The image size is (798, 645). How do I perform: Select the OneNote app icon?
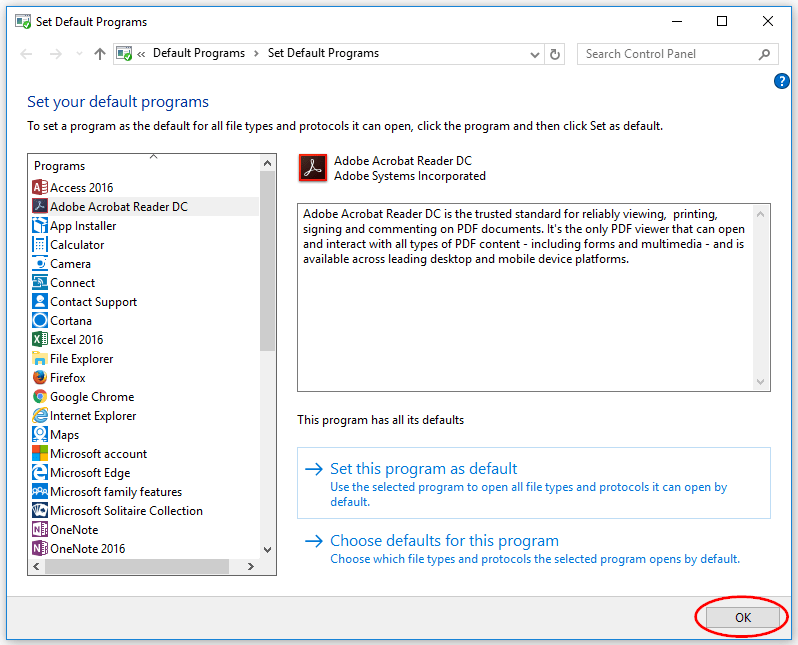pyautogui.click(x=40, y=529)
